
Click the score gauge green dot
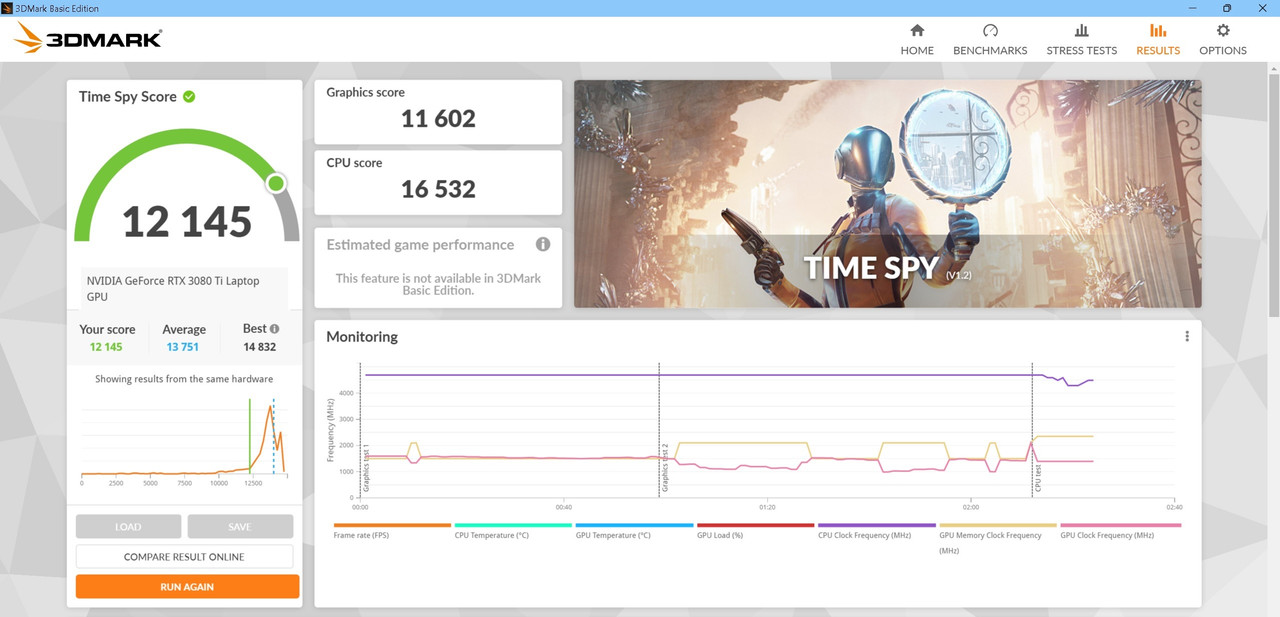pyautogui.click(x=276, y=183)
